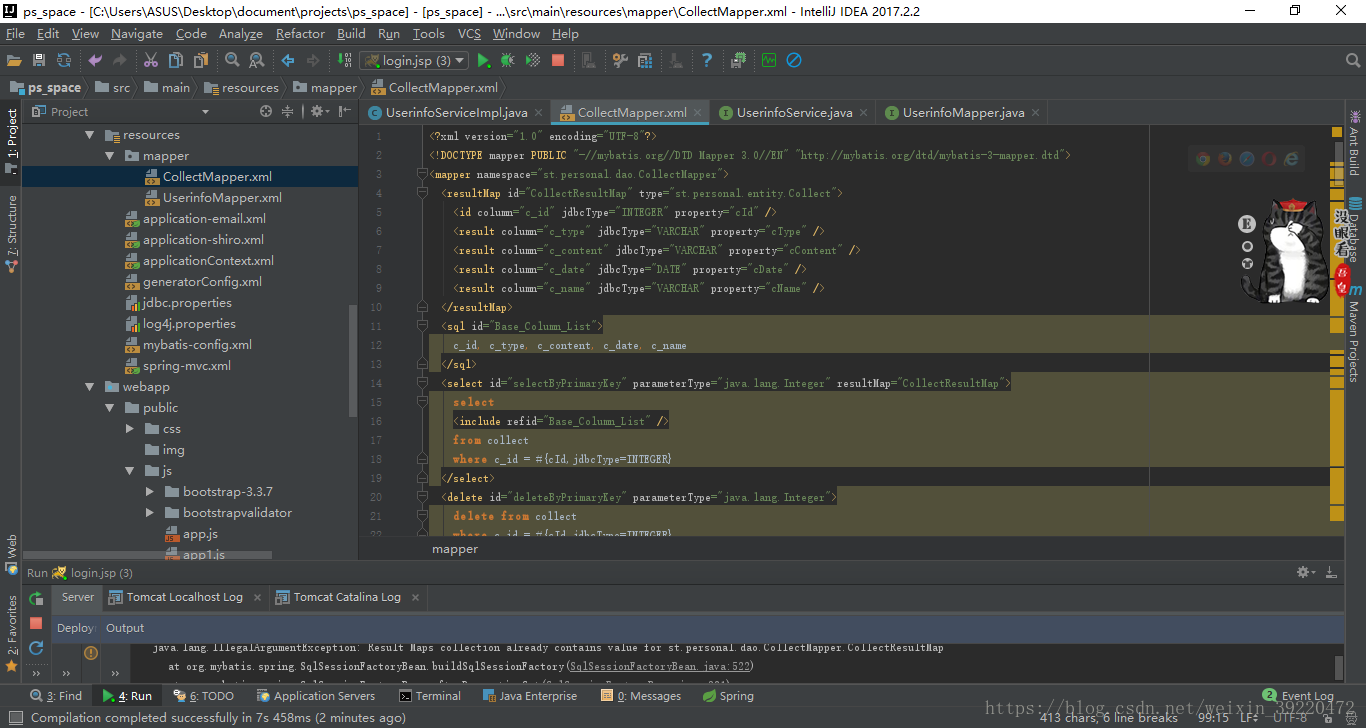Click the Paste clipboard icon
This screenshot has height=728, width=1366.
(200, 60)
